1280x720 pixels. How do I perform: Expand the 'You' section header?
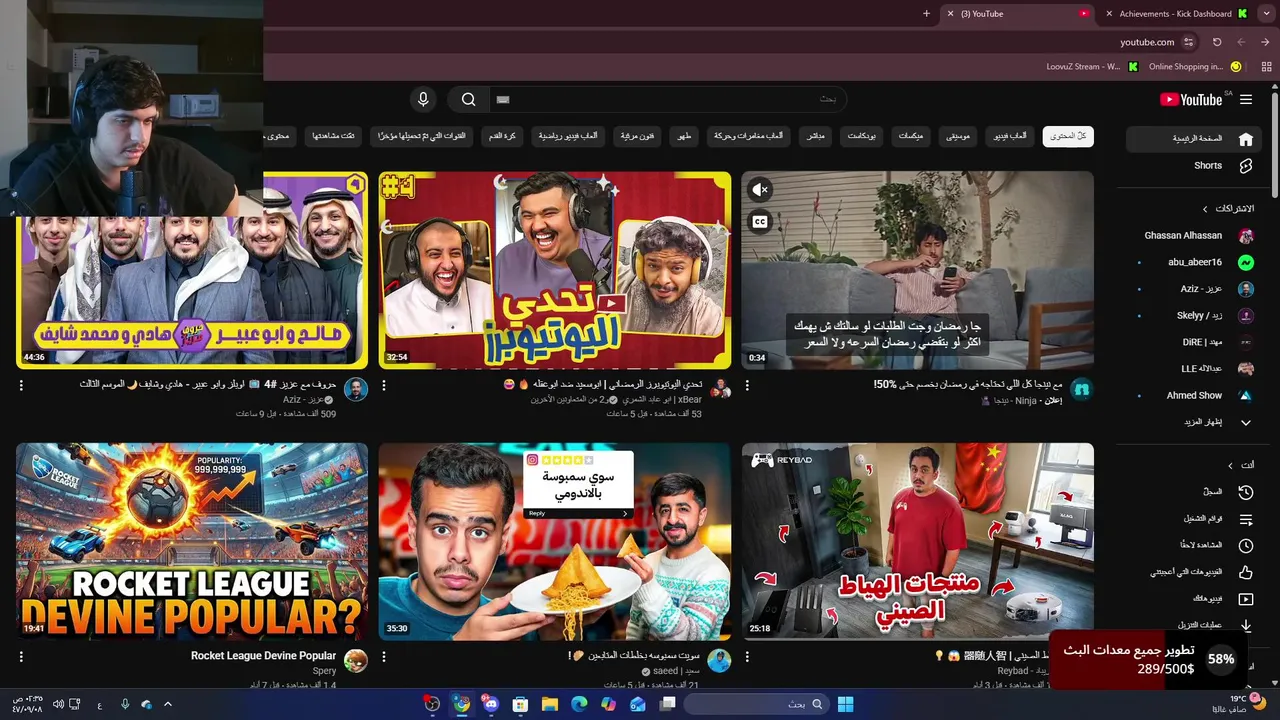tap(1240, 465)
